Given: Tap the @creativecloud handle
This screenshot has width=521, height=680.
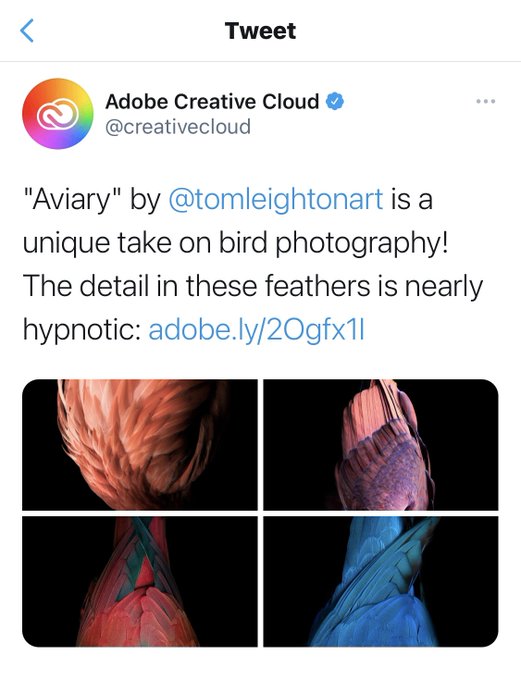Looking at the screenshot, I should tap(178, 127).
